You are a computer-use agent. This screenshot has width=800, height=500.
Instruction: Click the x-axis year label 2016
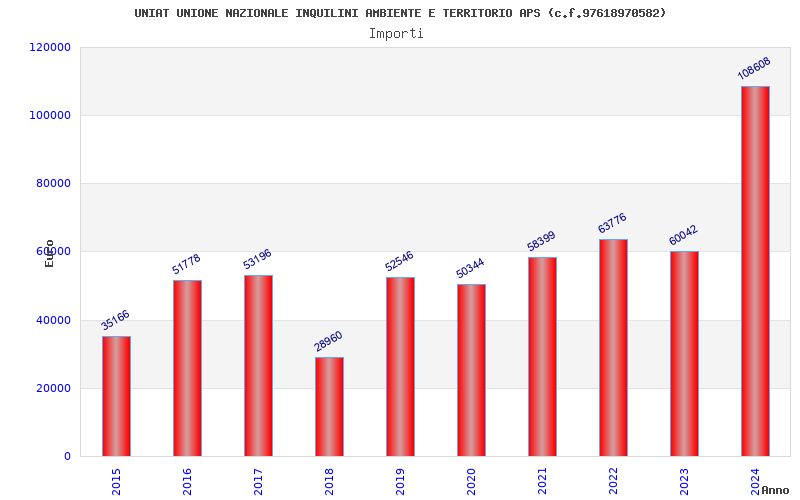tap(187, 481)
